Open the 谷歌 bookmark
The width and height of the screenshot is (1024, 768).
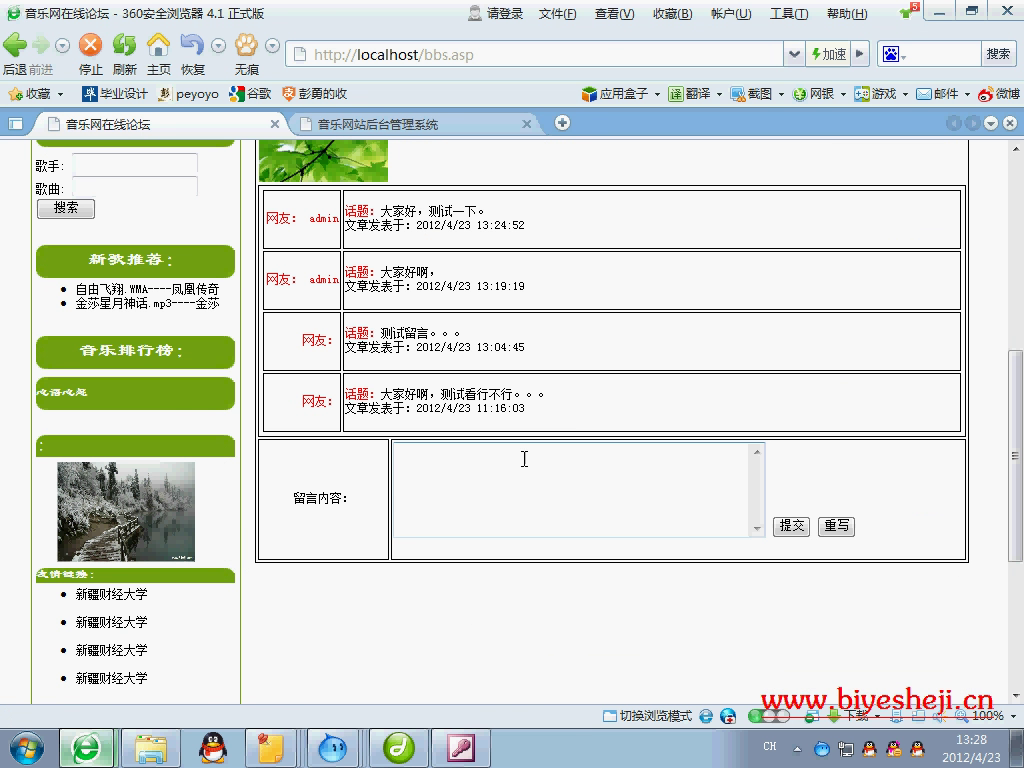[x=250, y=94]
